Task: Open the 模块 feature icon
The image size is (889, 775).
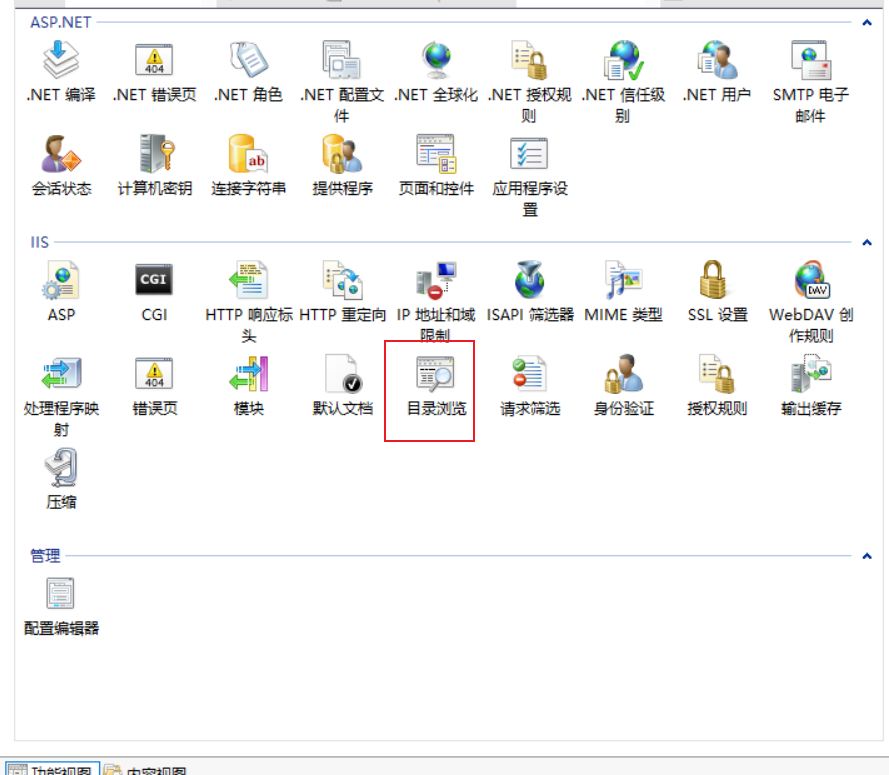Action: click(x=248, y=374)
